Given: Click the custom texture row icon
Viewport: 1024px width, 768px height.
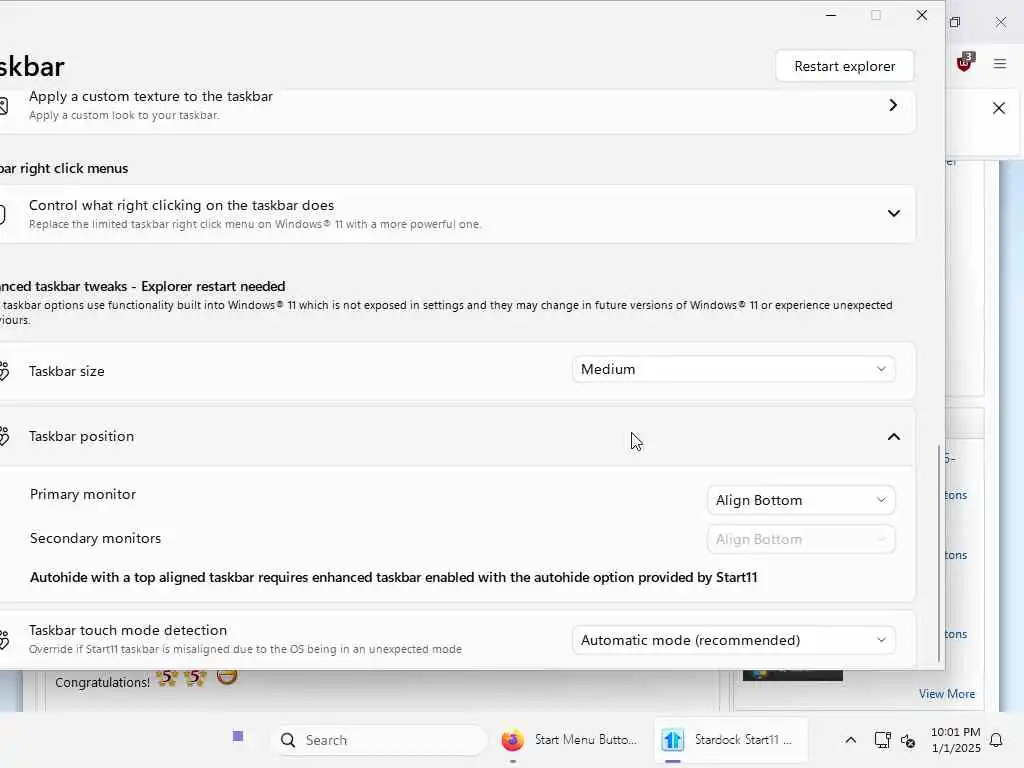Looking at the screenshot, I should pos(3,105).
